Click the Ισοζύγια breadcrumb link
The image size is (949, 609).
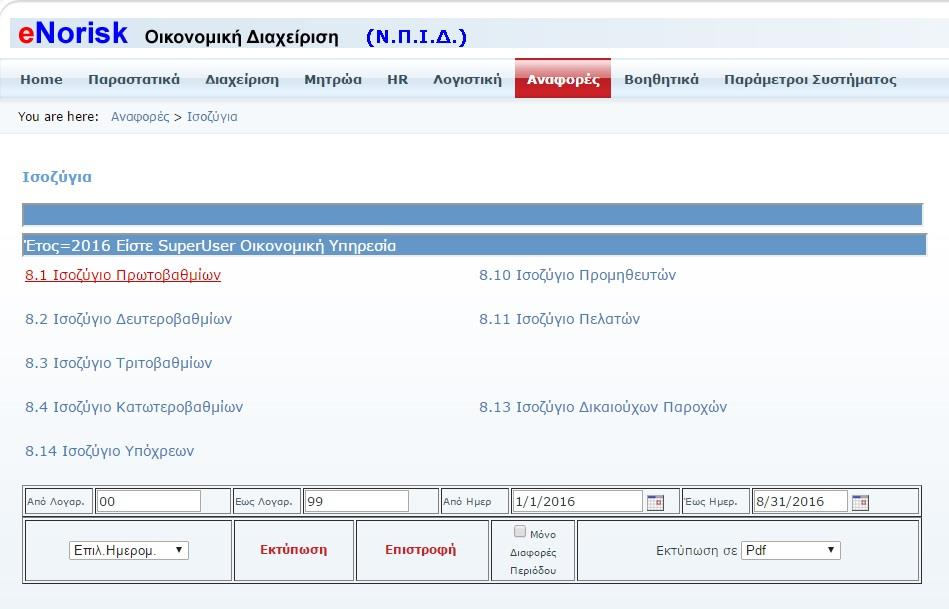tap(212, 116)
